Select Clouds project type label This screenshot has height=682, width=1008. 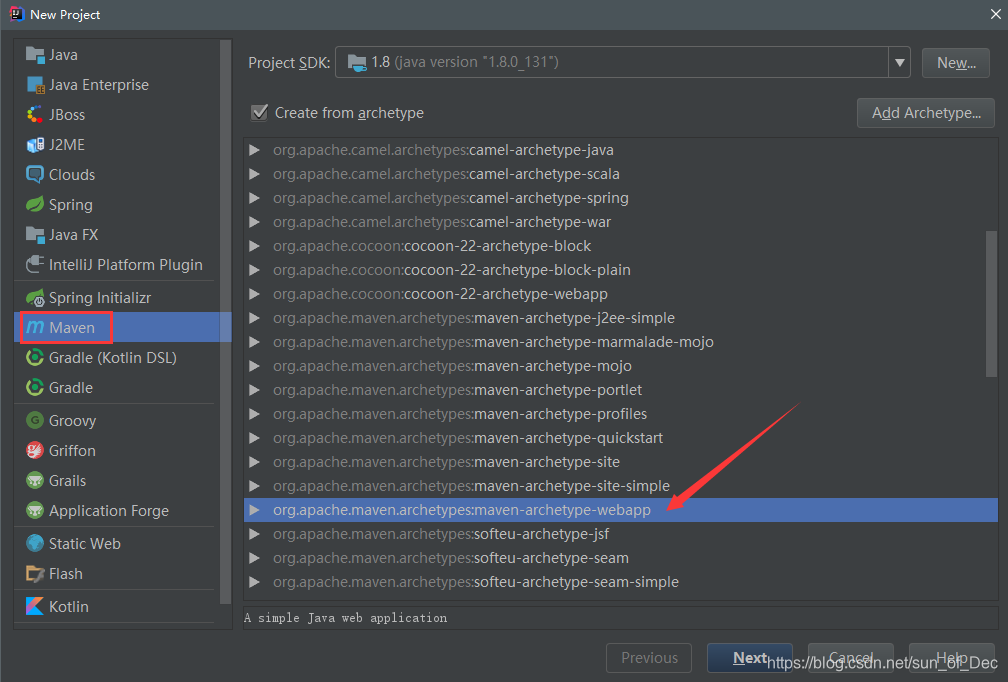tap(72, 175)
